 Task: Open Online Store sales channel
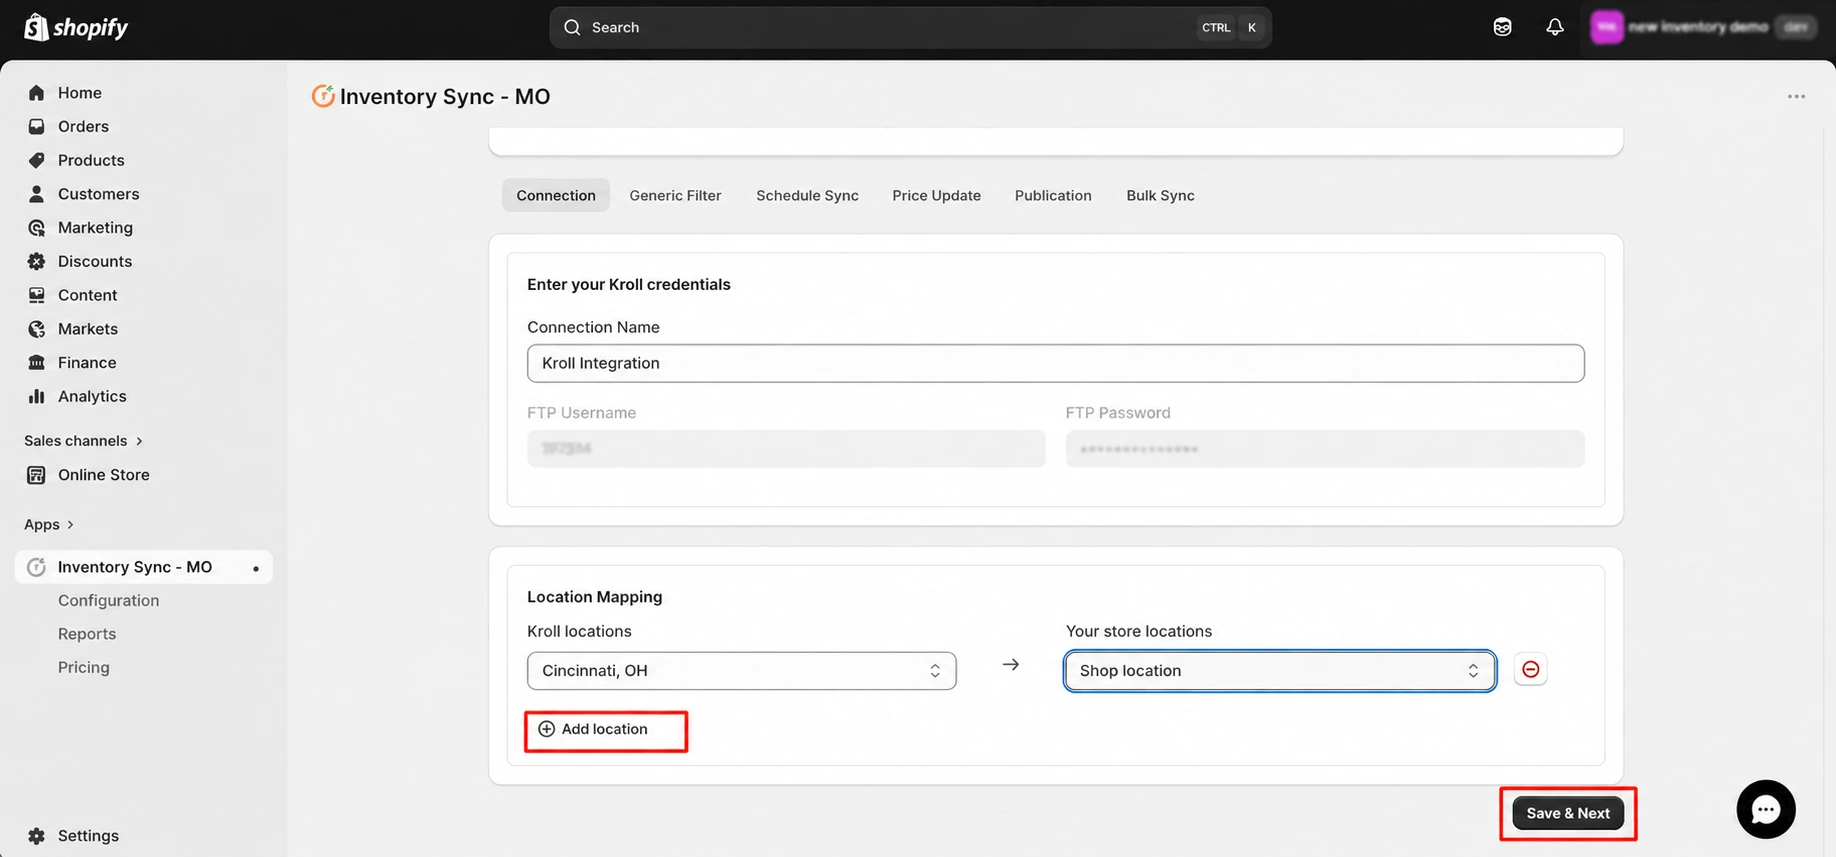(103, 475)
